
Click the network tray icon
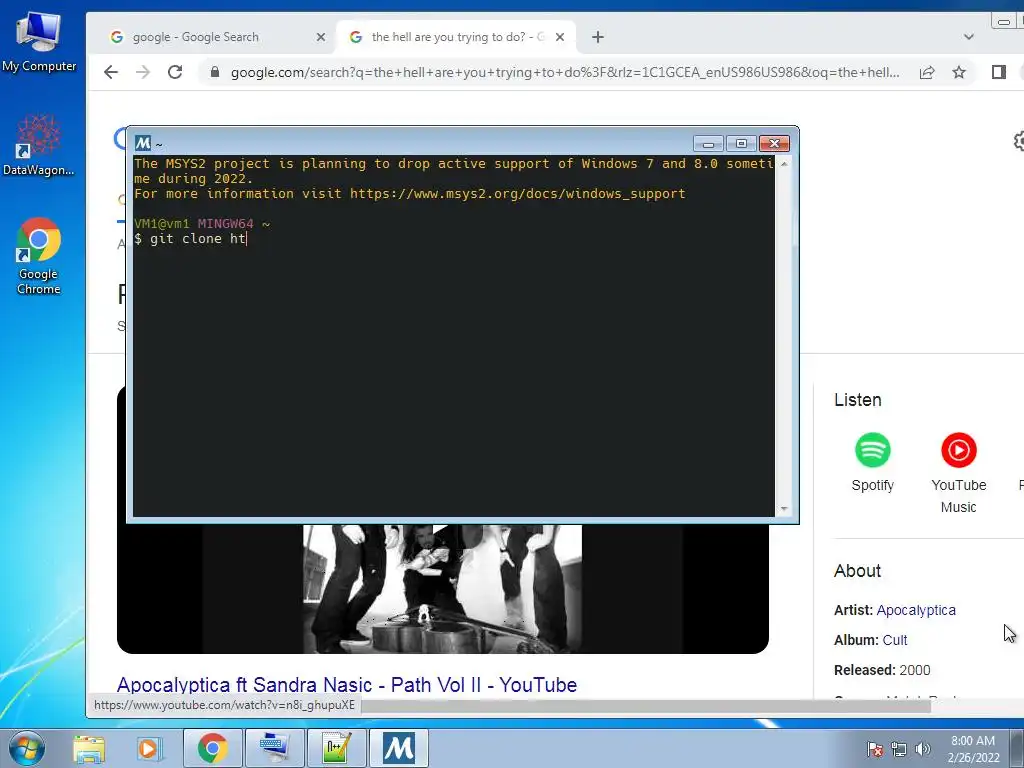tap(899, 749)
